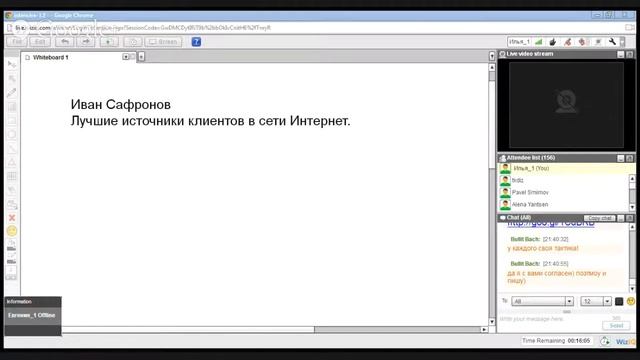Click the red X delete tool

[x=12, y=218]
